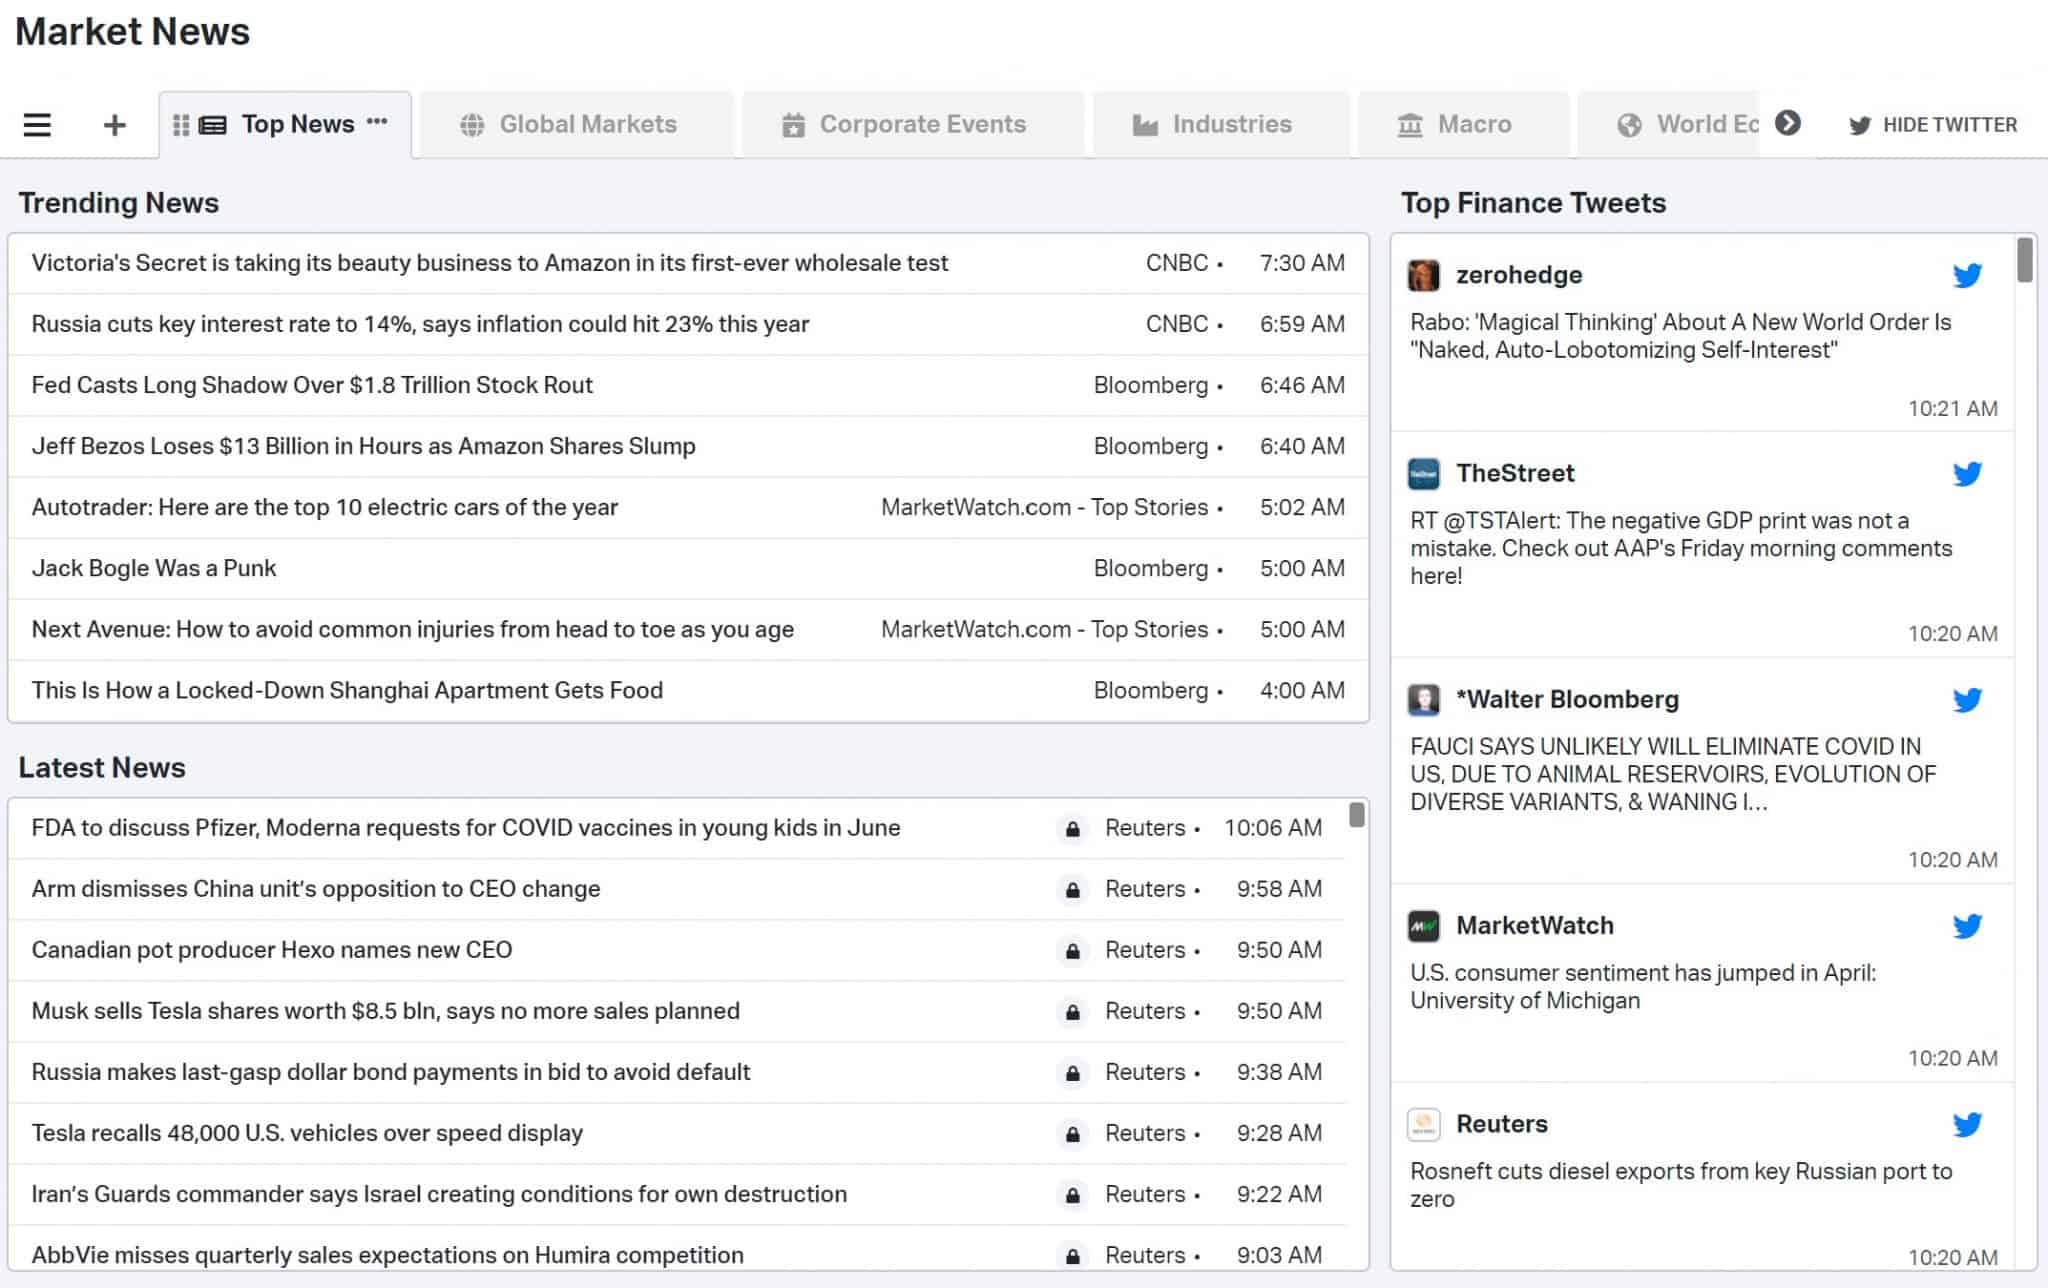This screenshot has height=1288, width=2048.
Task: Open Top News tab three-dots options
Action: pyautogui.click(x=377, y=122)
